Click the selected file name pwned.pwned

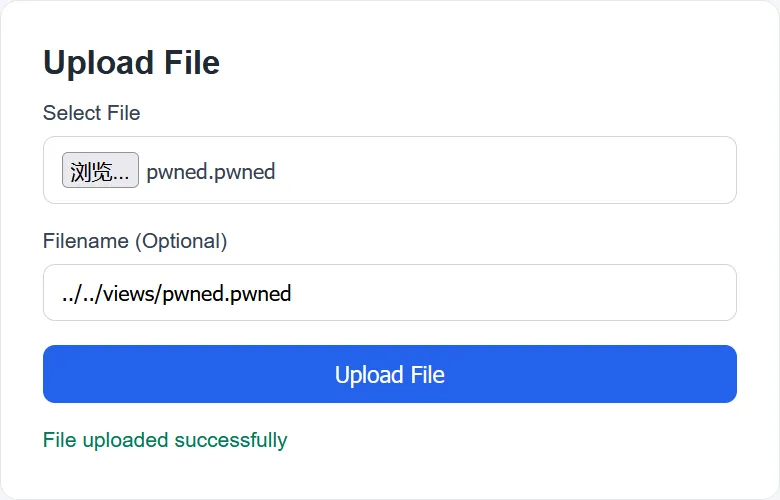click(x=210, y=171)
